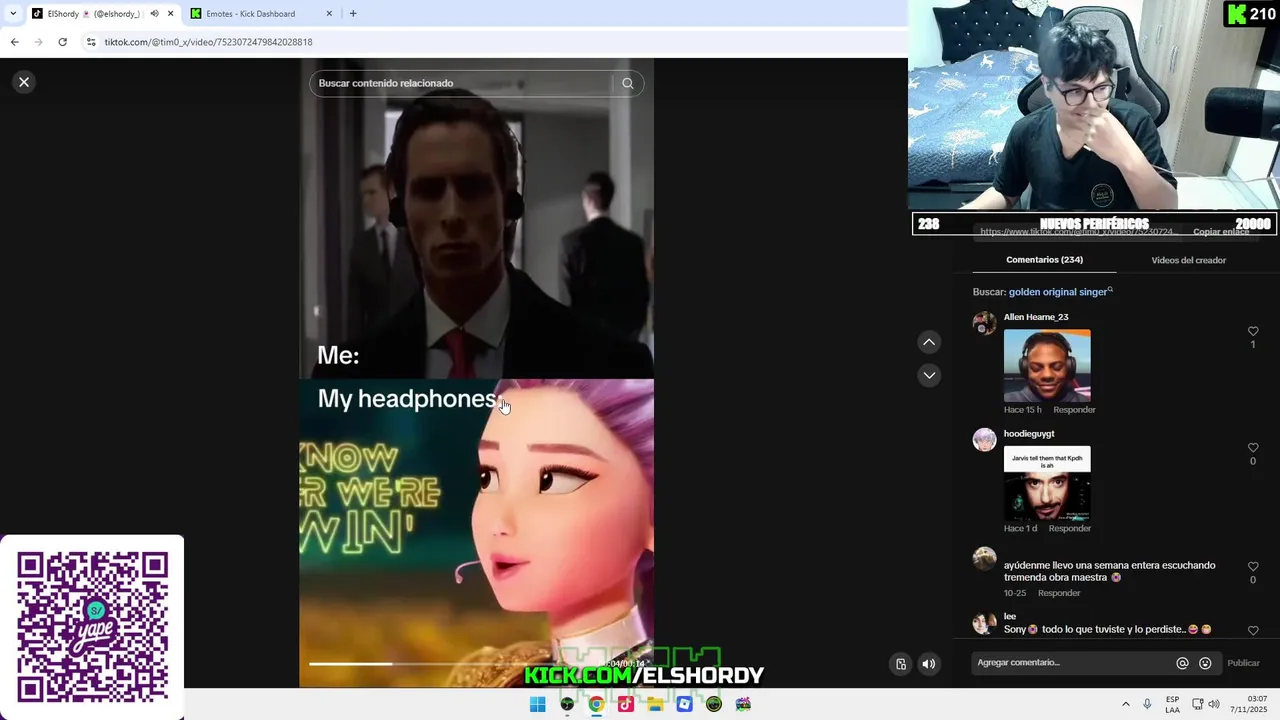1280x720 pixels.
Task: Close the TikTok video viewer with X
Action: (24, 82)
